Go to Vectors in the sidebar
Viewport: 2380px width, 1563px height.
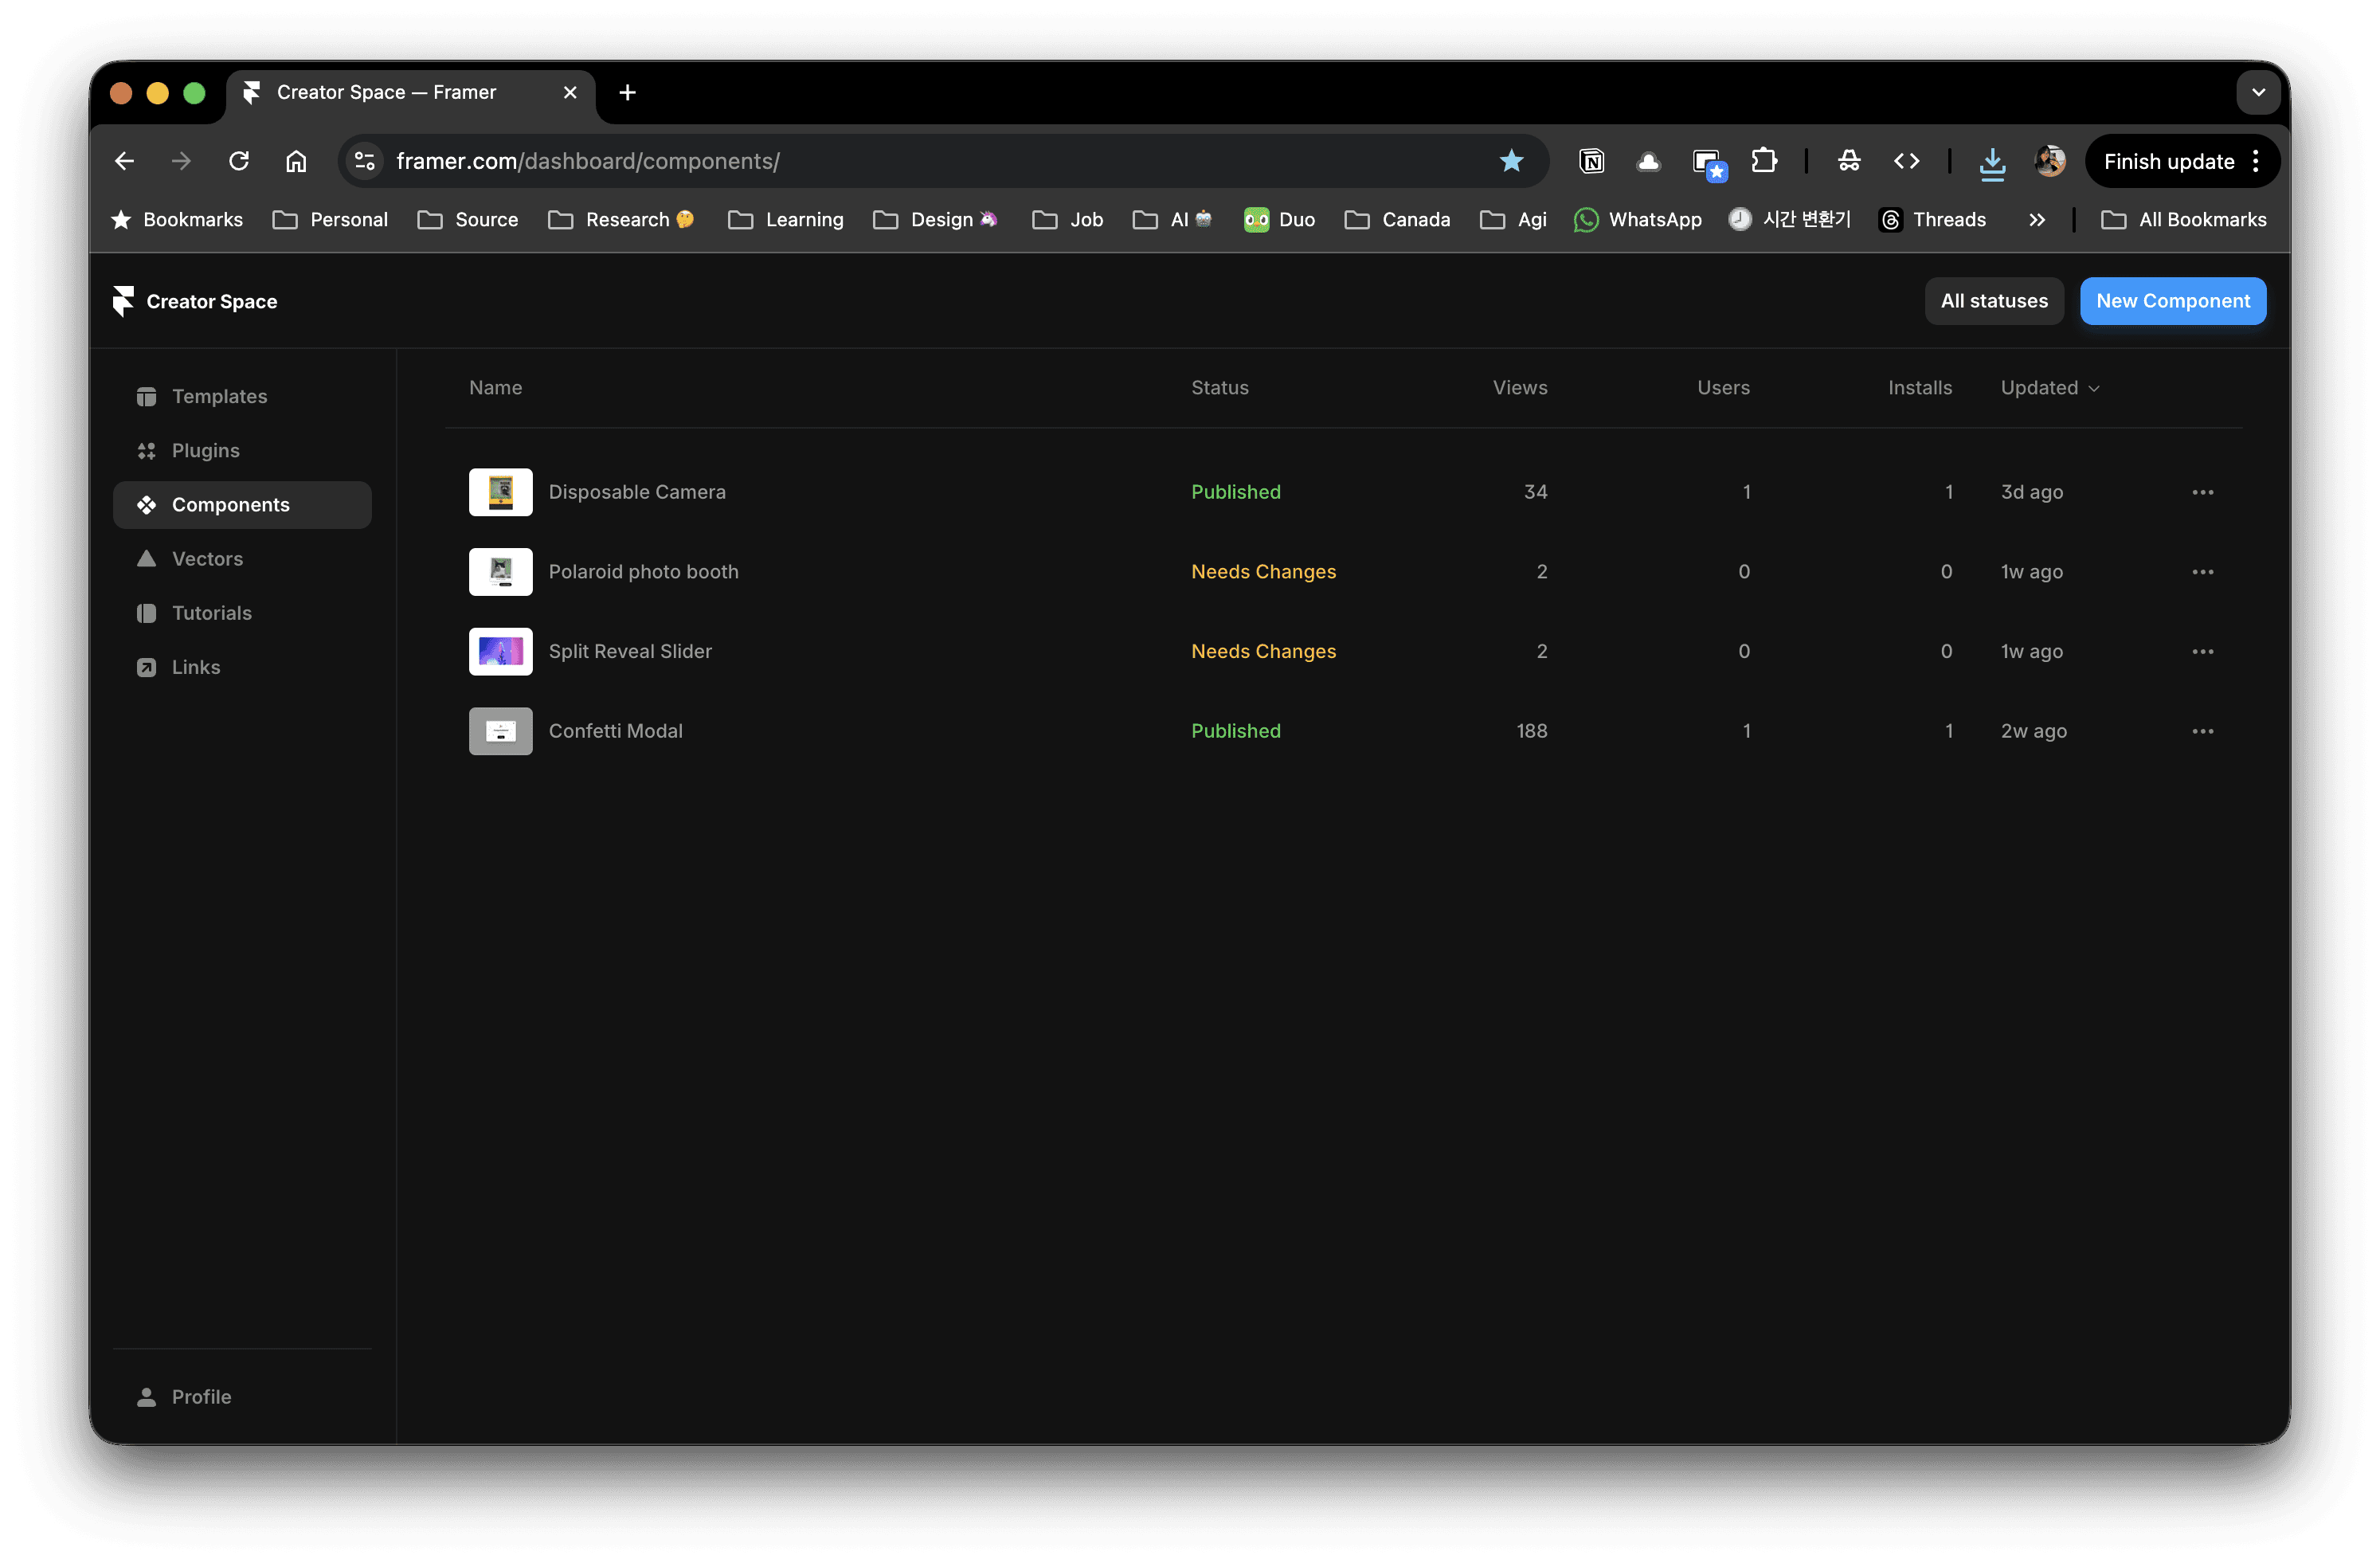point(207,559)
